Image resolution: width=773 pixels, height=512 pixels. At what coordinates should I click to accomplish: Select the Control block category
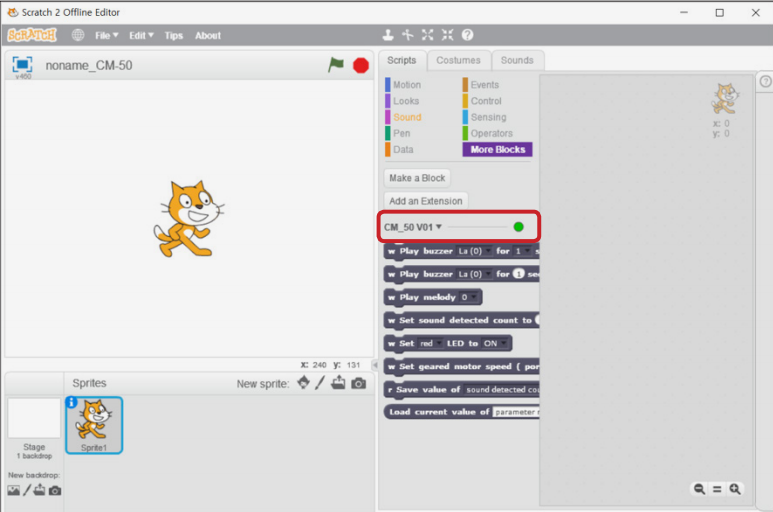[x=482, y=101]
